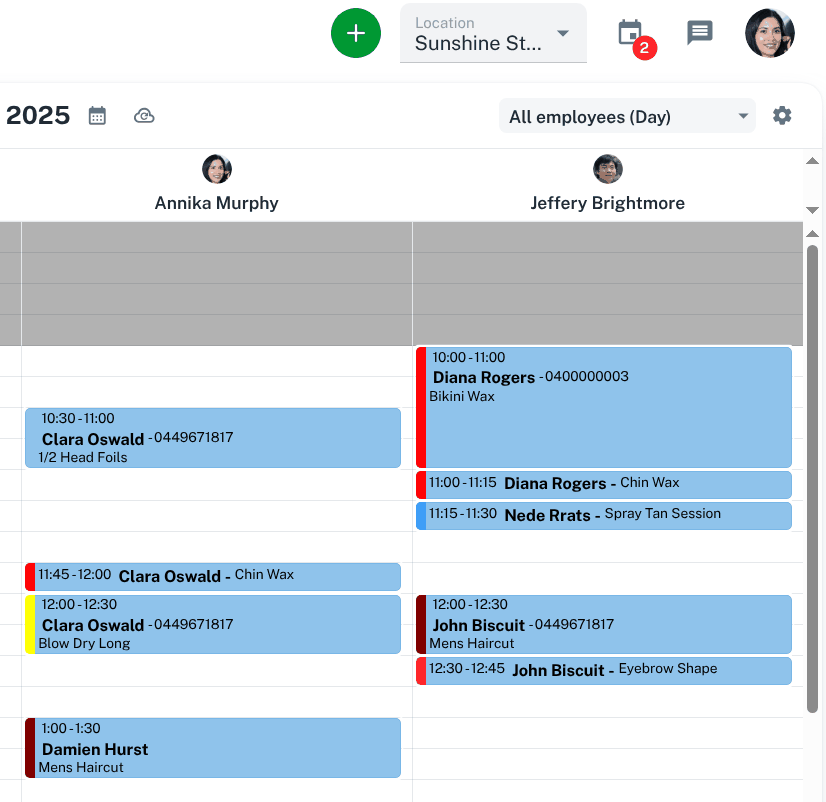Open Clara Oswald 1/2 Head Foils appointment
The height and width of the screenshot is (802, 826).
[x=214, y=438]
